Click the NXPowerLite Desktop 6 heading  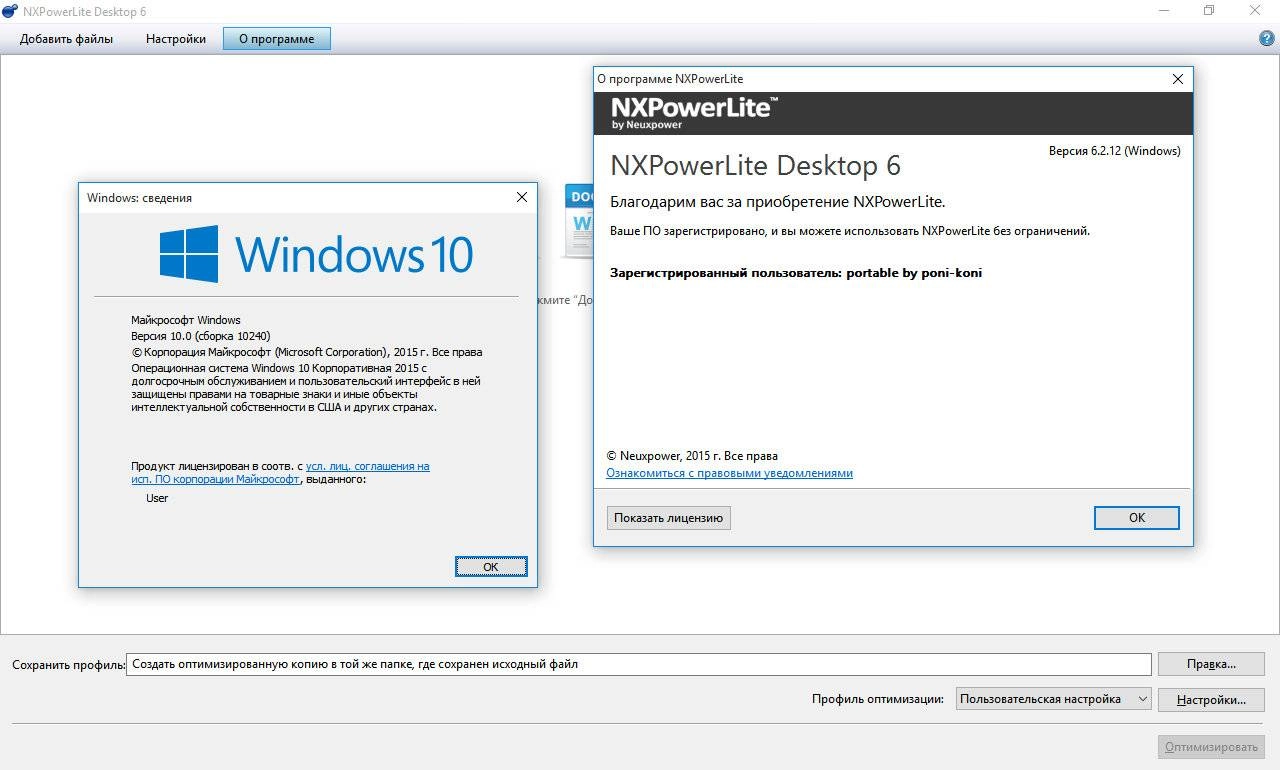click(755, 165)
